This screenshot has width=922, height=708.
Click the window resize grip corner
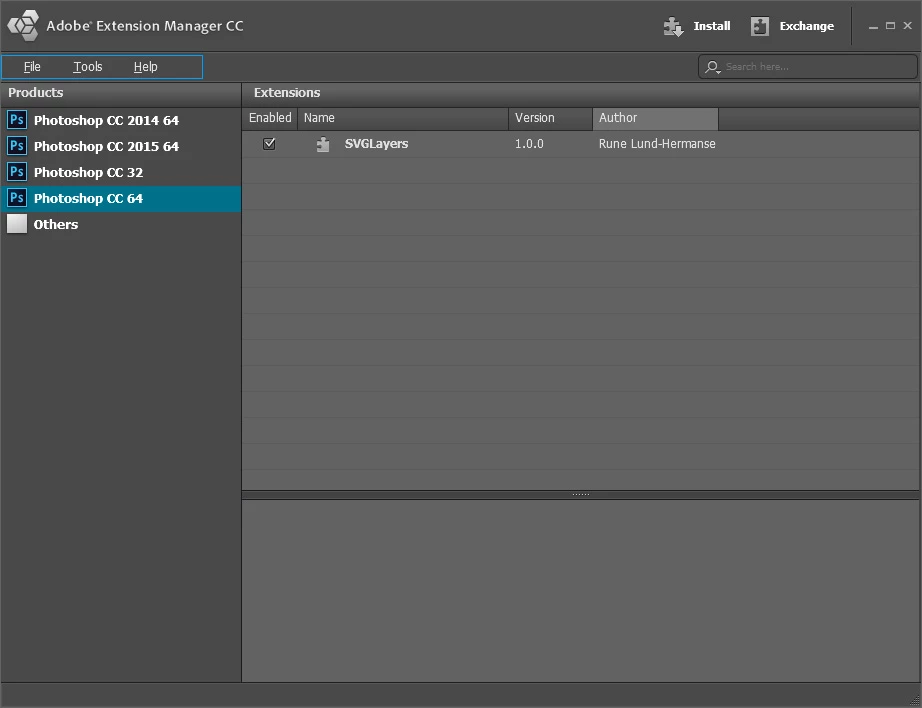915,699
